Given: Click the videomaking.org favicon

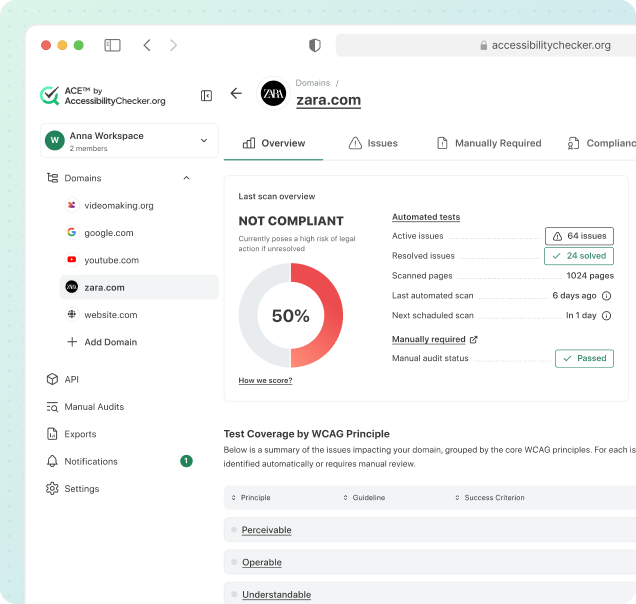Looking at the screenshot, I should tap(72, 205).
